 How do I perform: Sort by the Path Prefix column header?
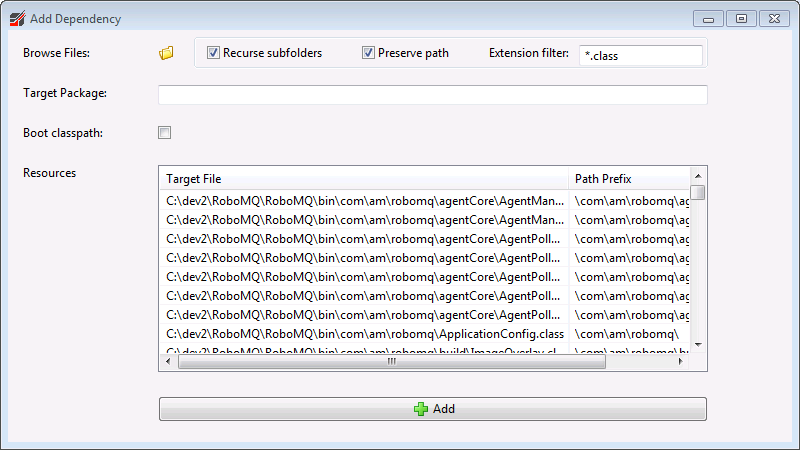[628, 179]
